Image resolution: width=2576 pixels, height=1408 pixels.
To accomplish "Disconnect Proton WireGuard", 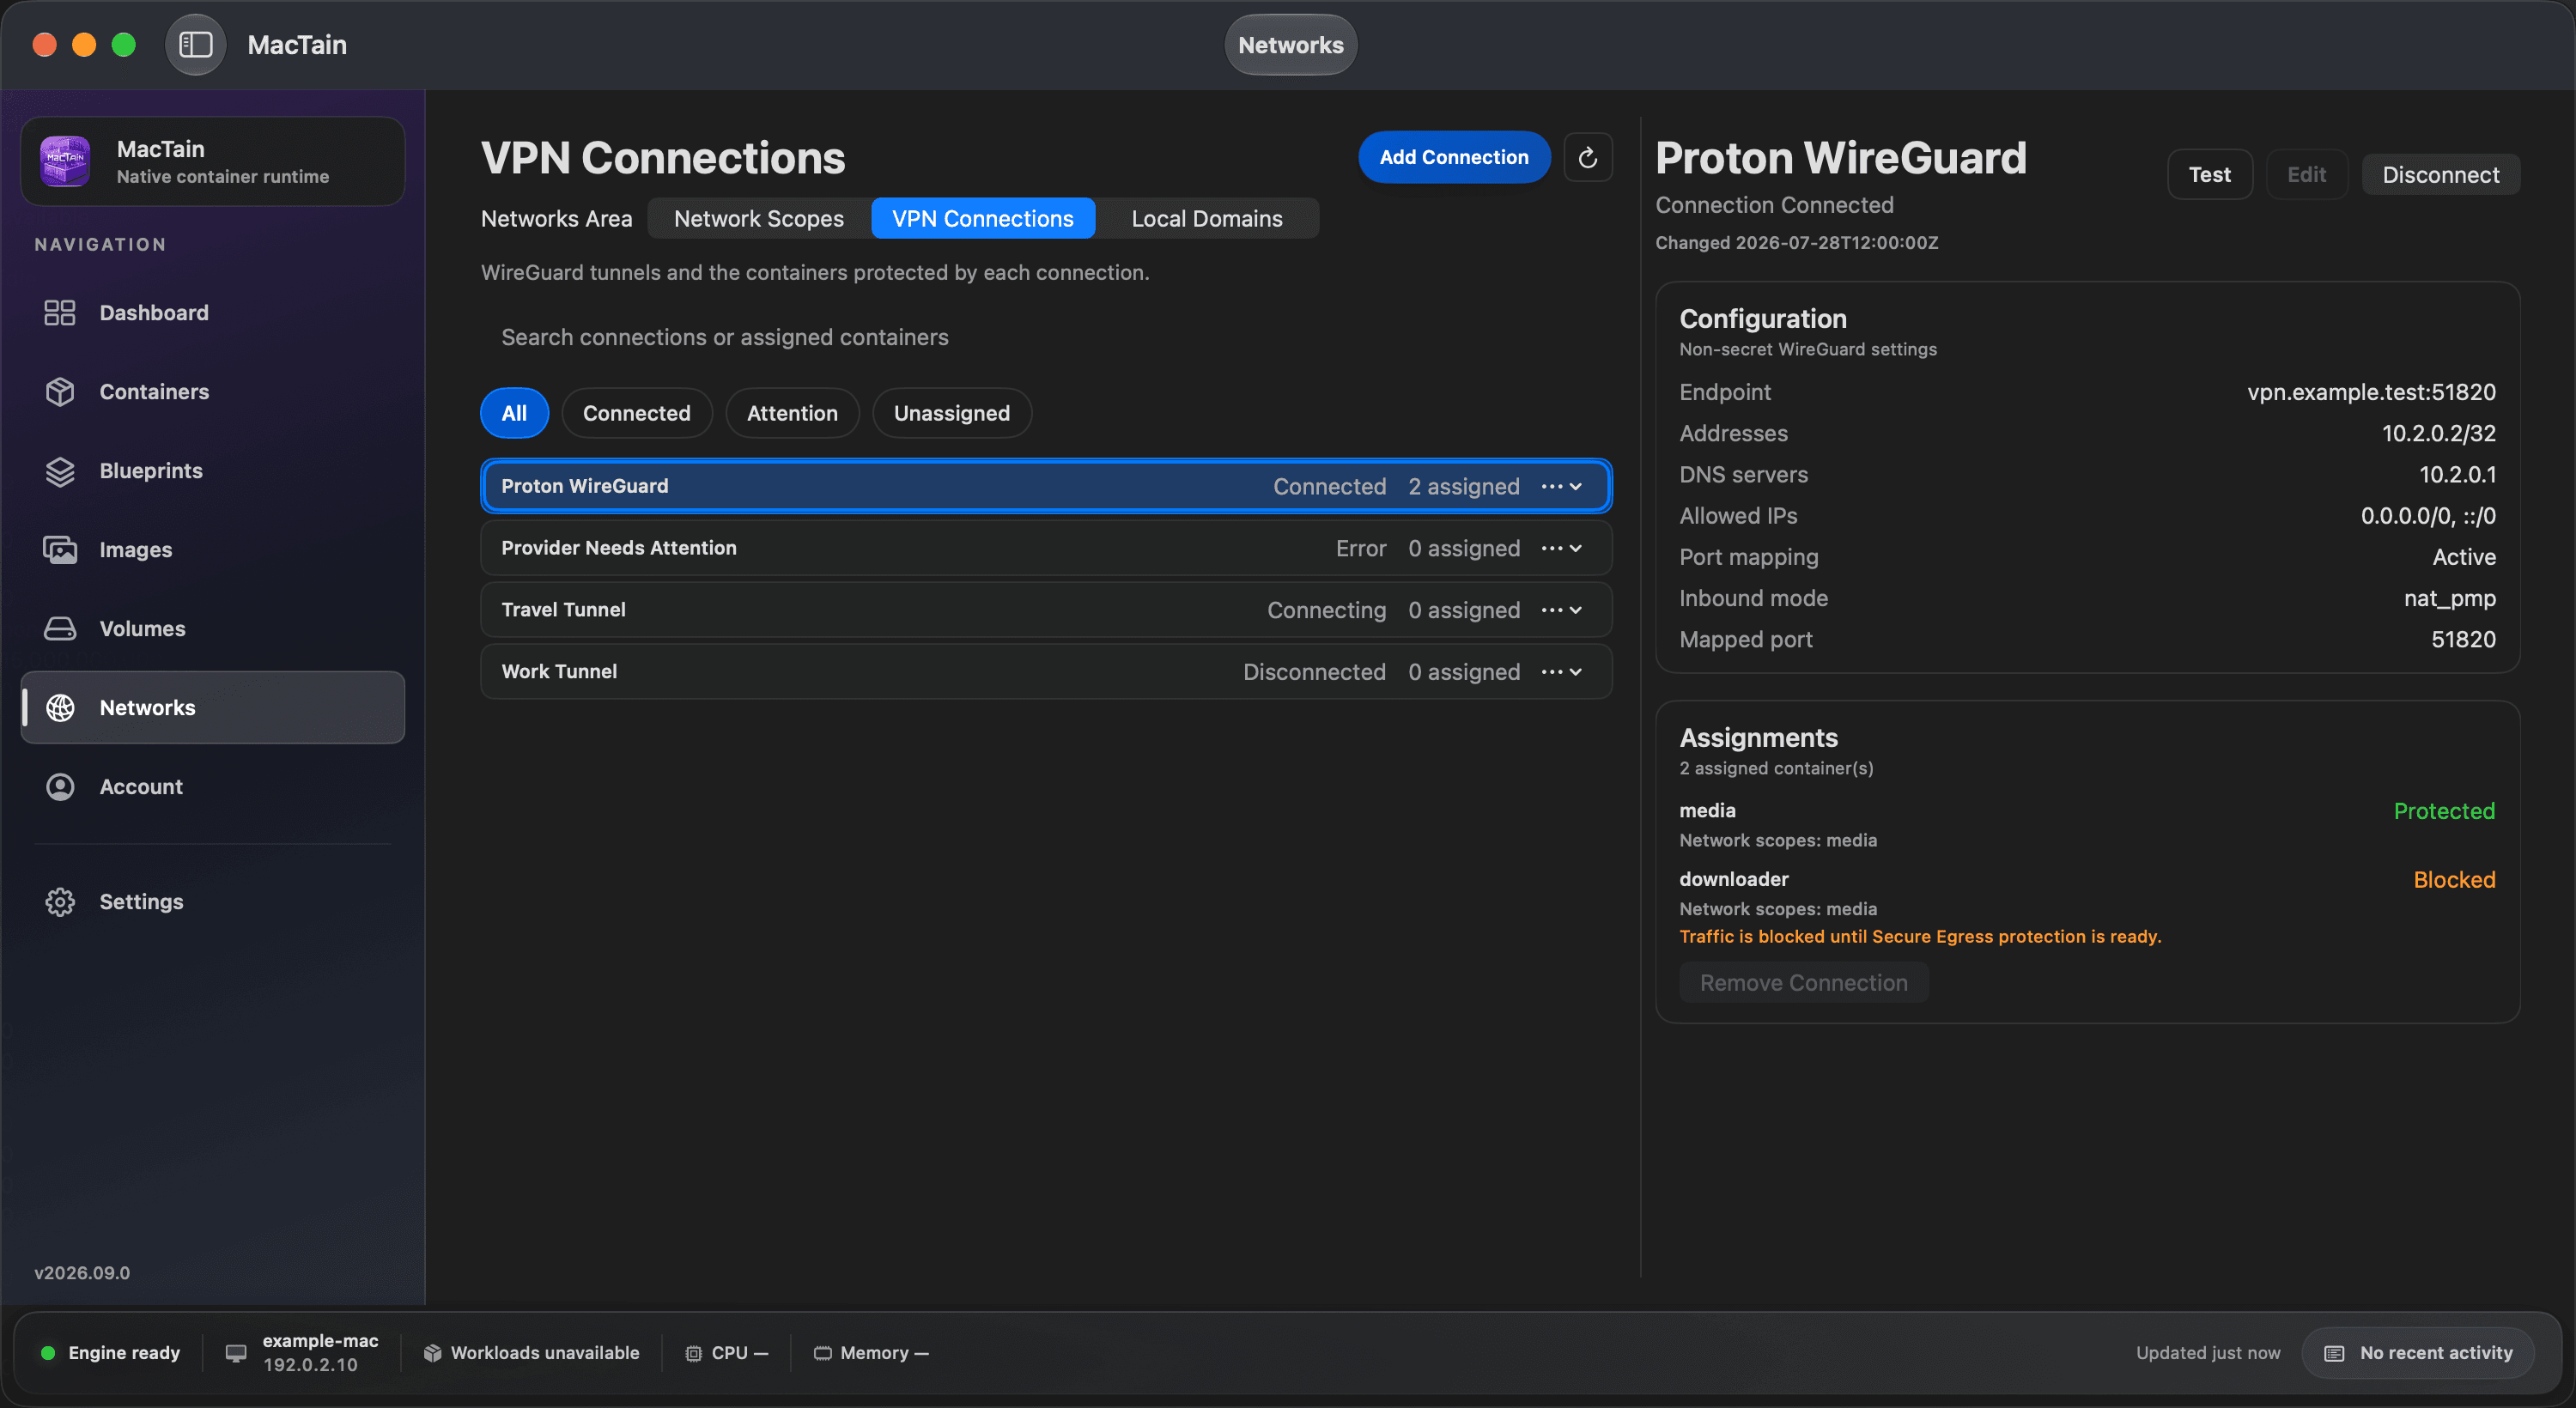I will pyautogui.click(x=2440, y=174).
